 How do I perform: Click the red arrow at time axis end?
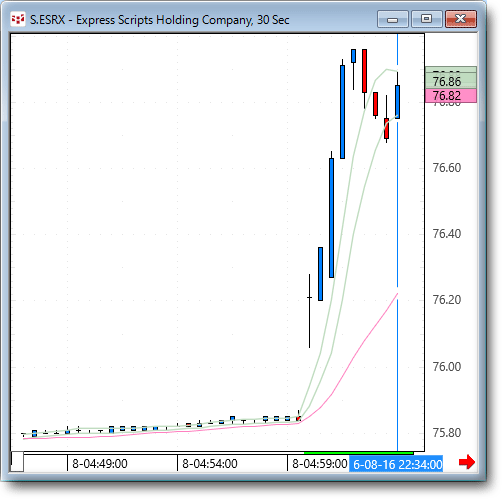click(x=467, y=462)
